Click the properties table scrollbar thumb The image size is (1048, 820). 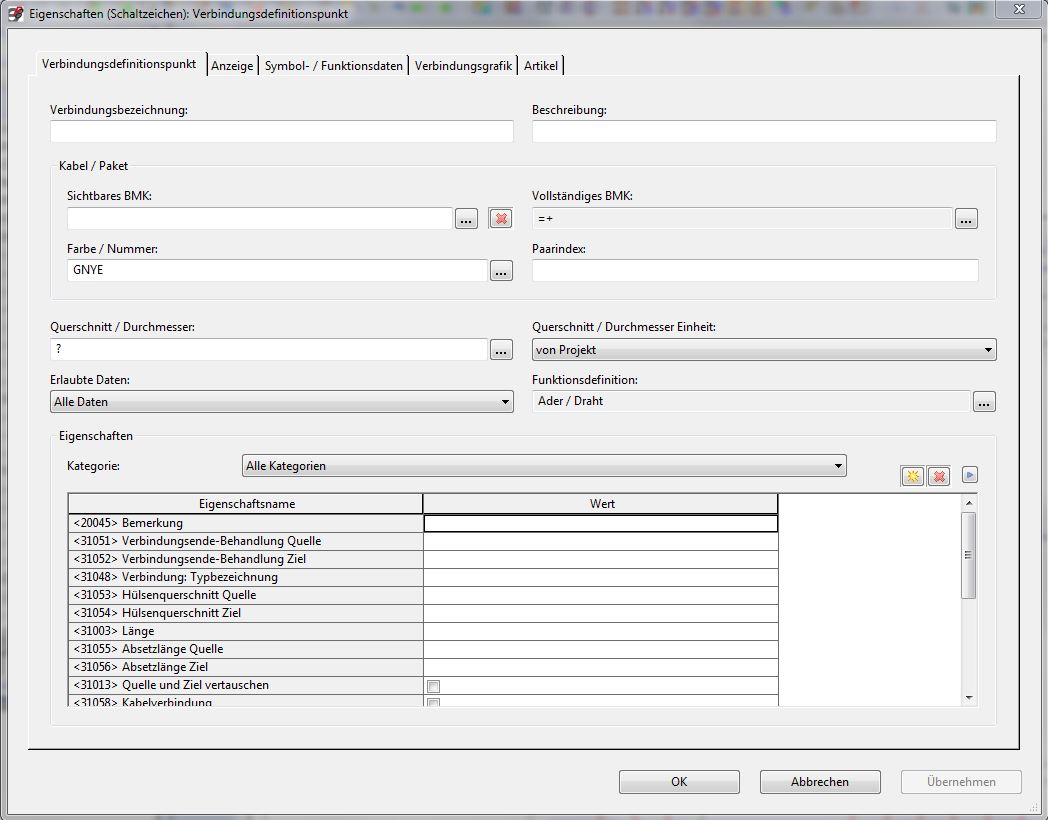tap(968, 555)
